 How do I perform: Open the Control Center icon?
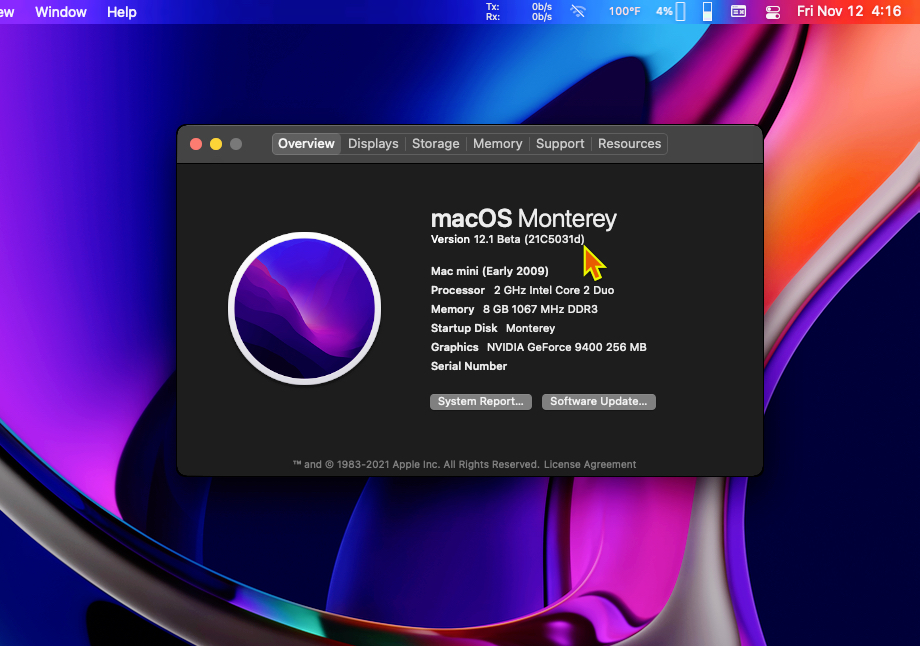click(773, 12)
